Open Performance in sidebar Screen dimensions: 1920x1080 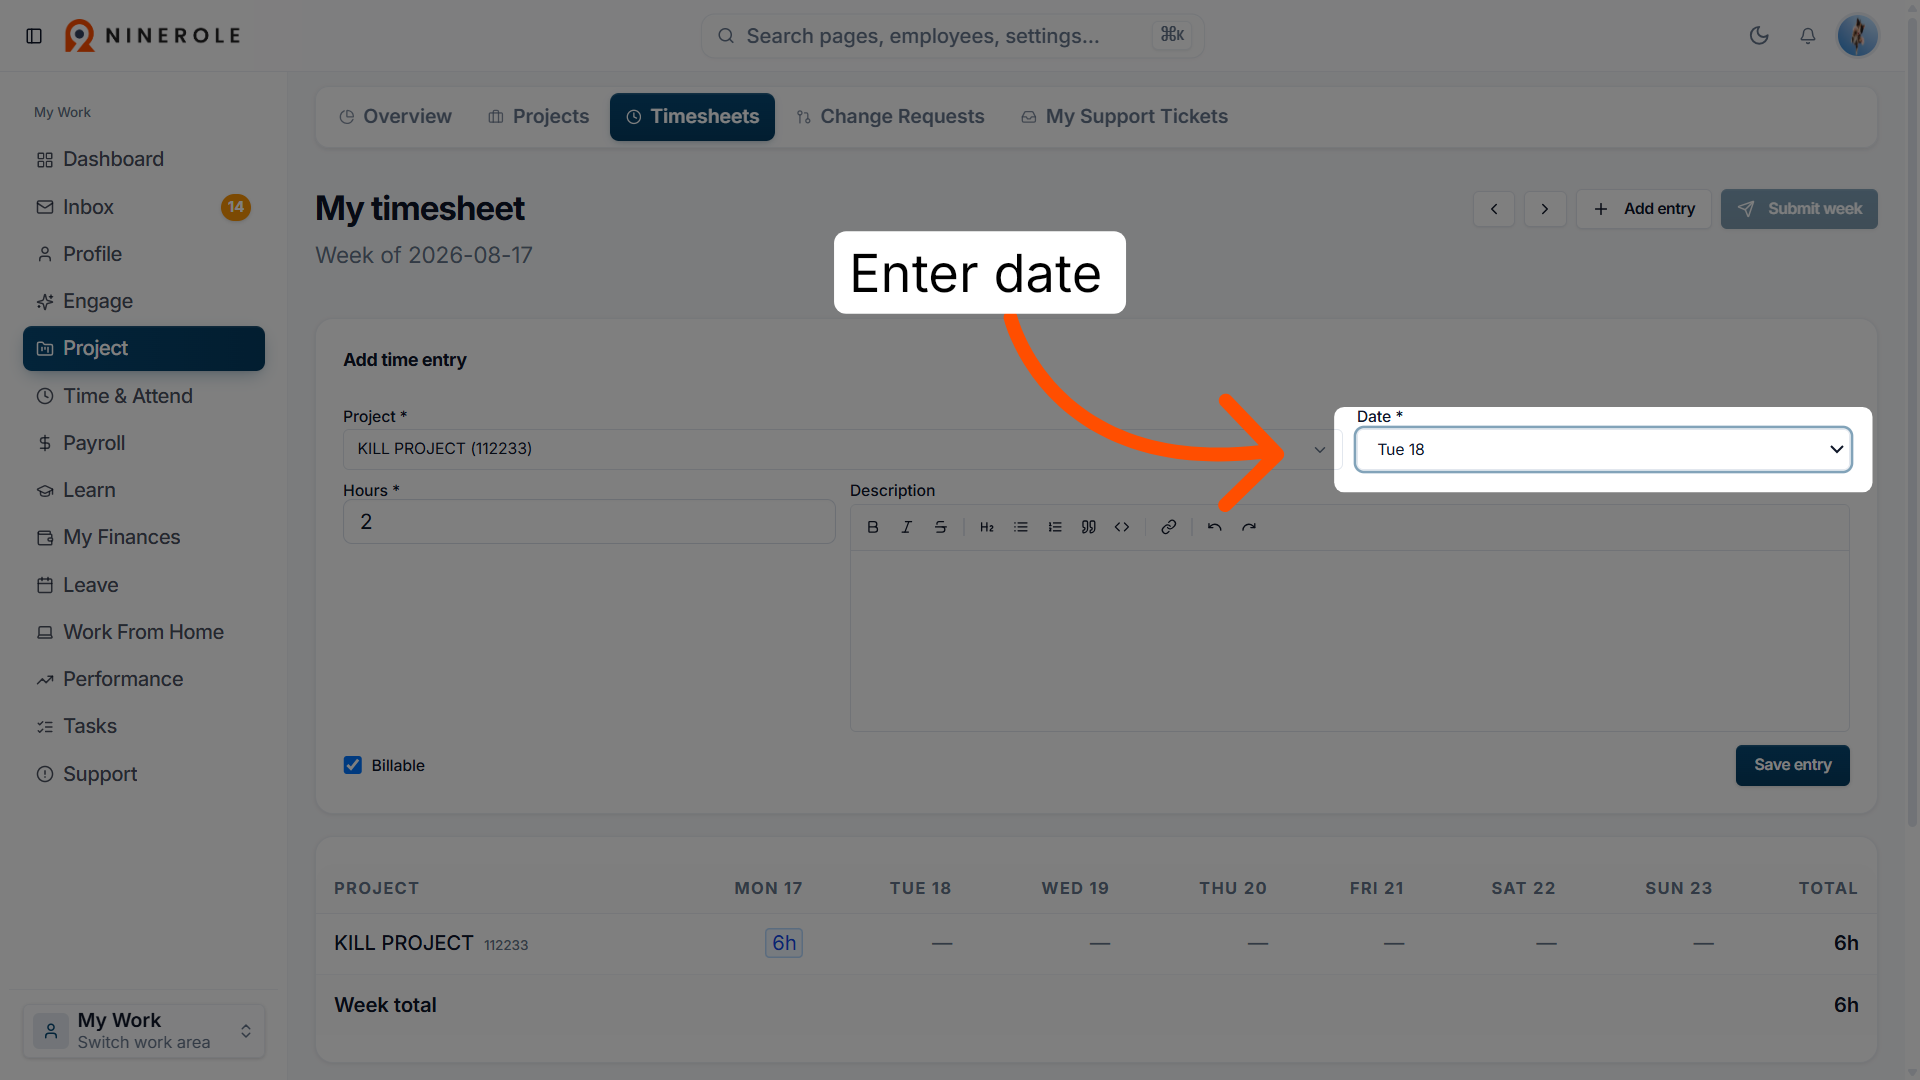(x=144, y=679)
